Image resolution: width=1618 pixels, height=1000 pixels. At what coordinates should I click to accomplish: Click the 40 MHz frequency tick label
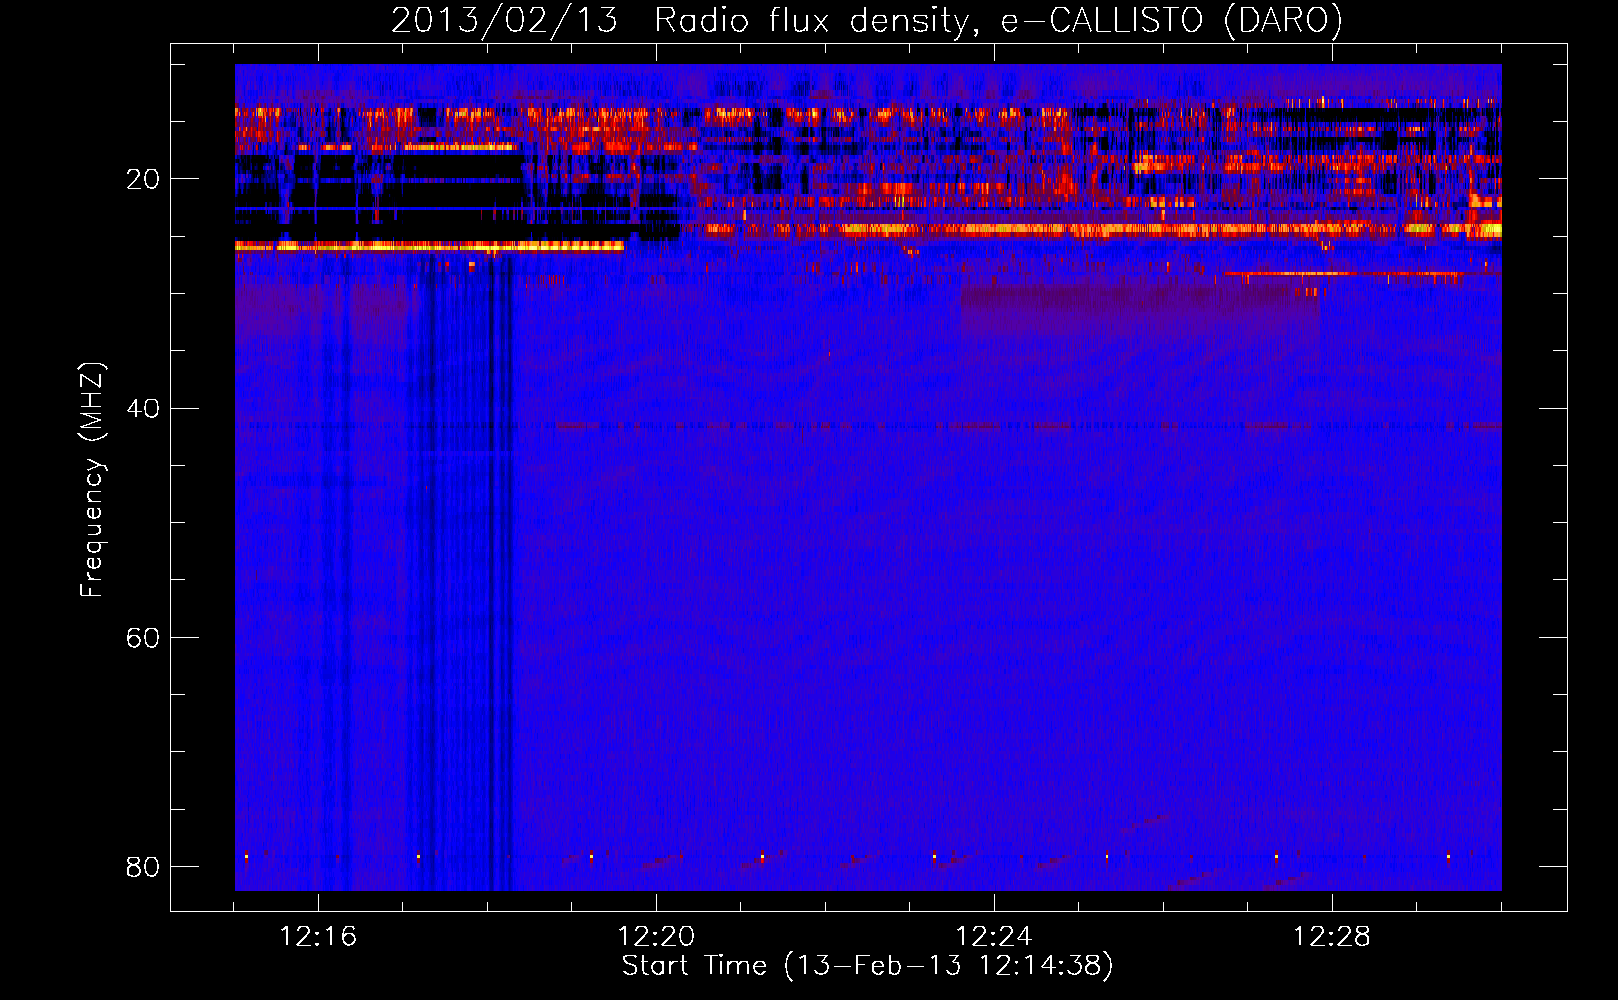(x=143, y=409)
